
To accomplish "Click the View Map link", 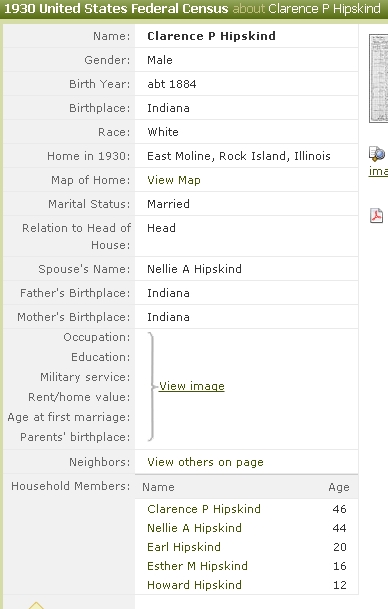I will tap(174, 180).
